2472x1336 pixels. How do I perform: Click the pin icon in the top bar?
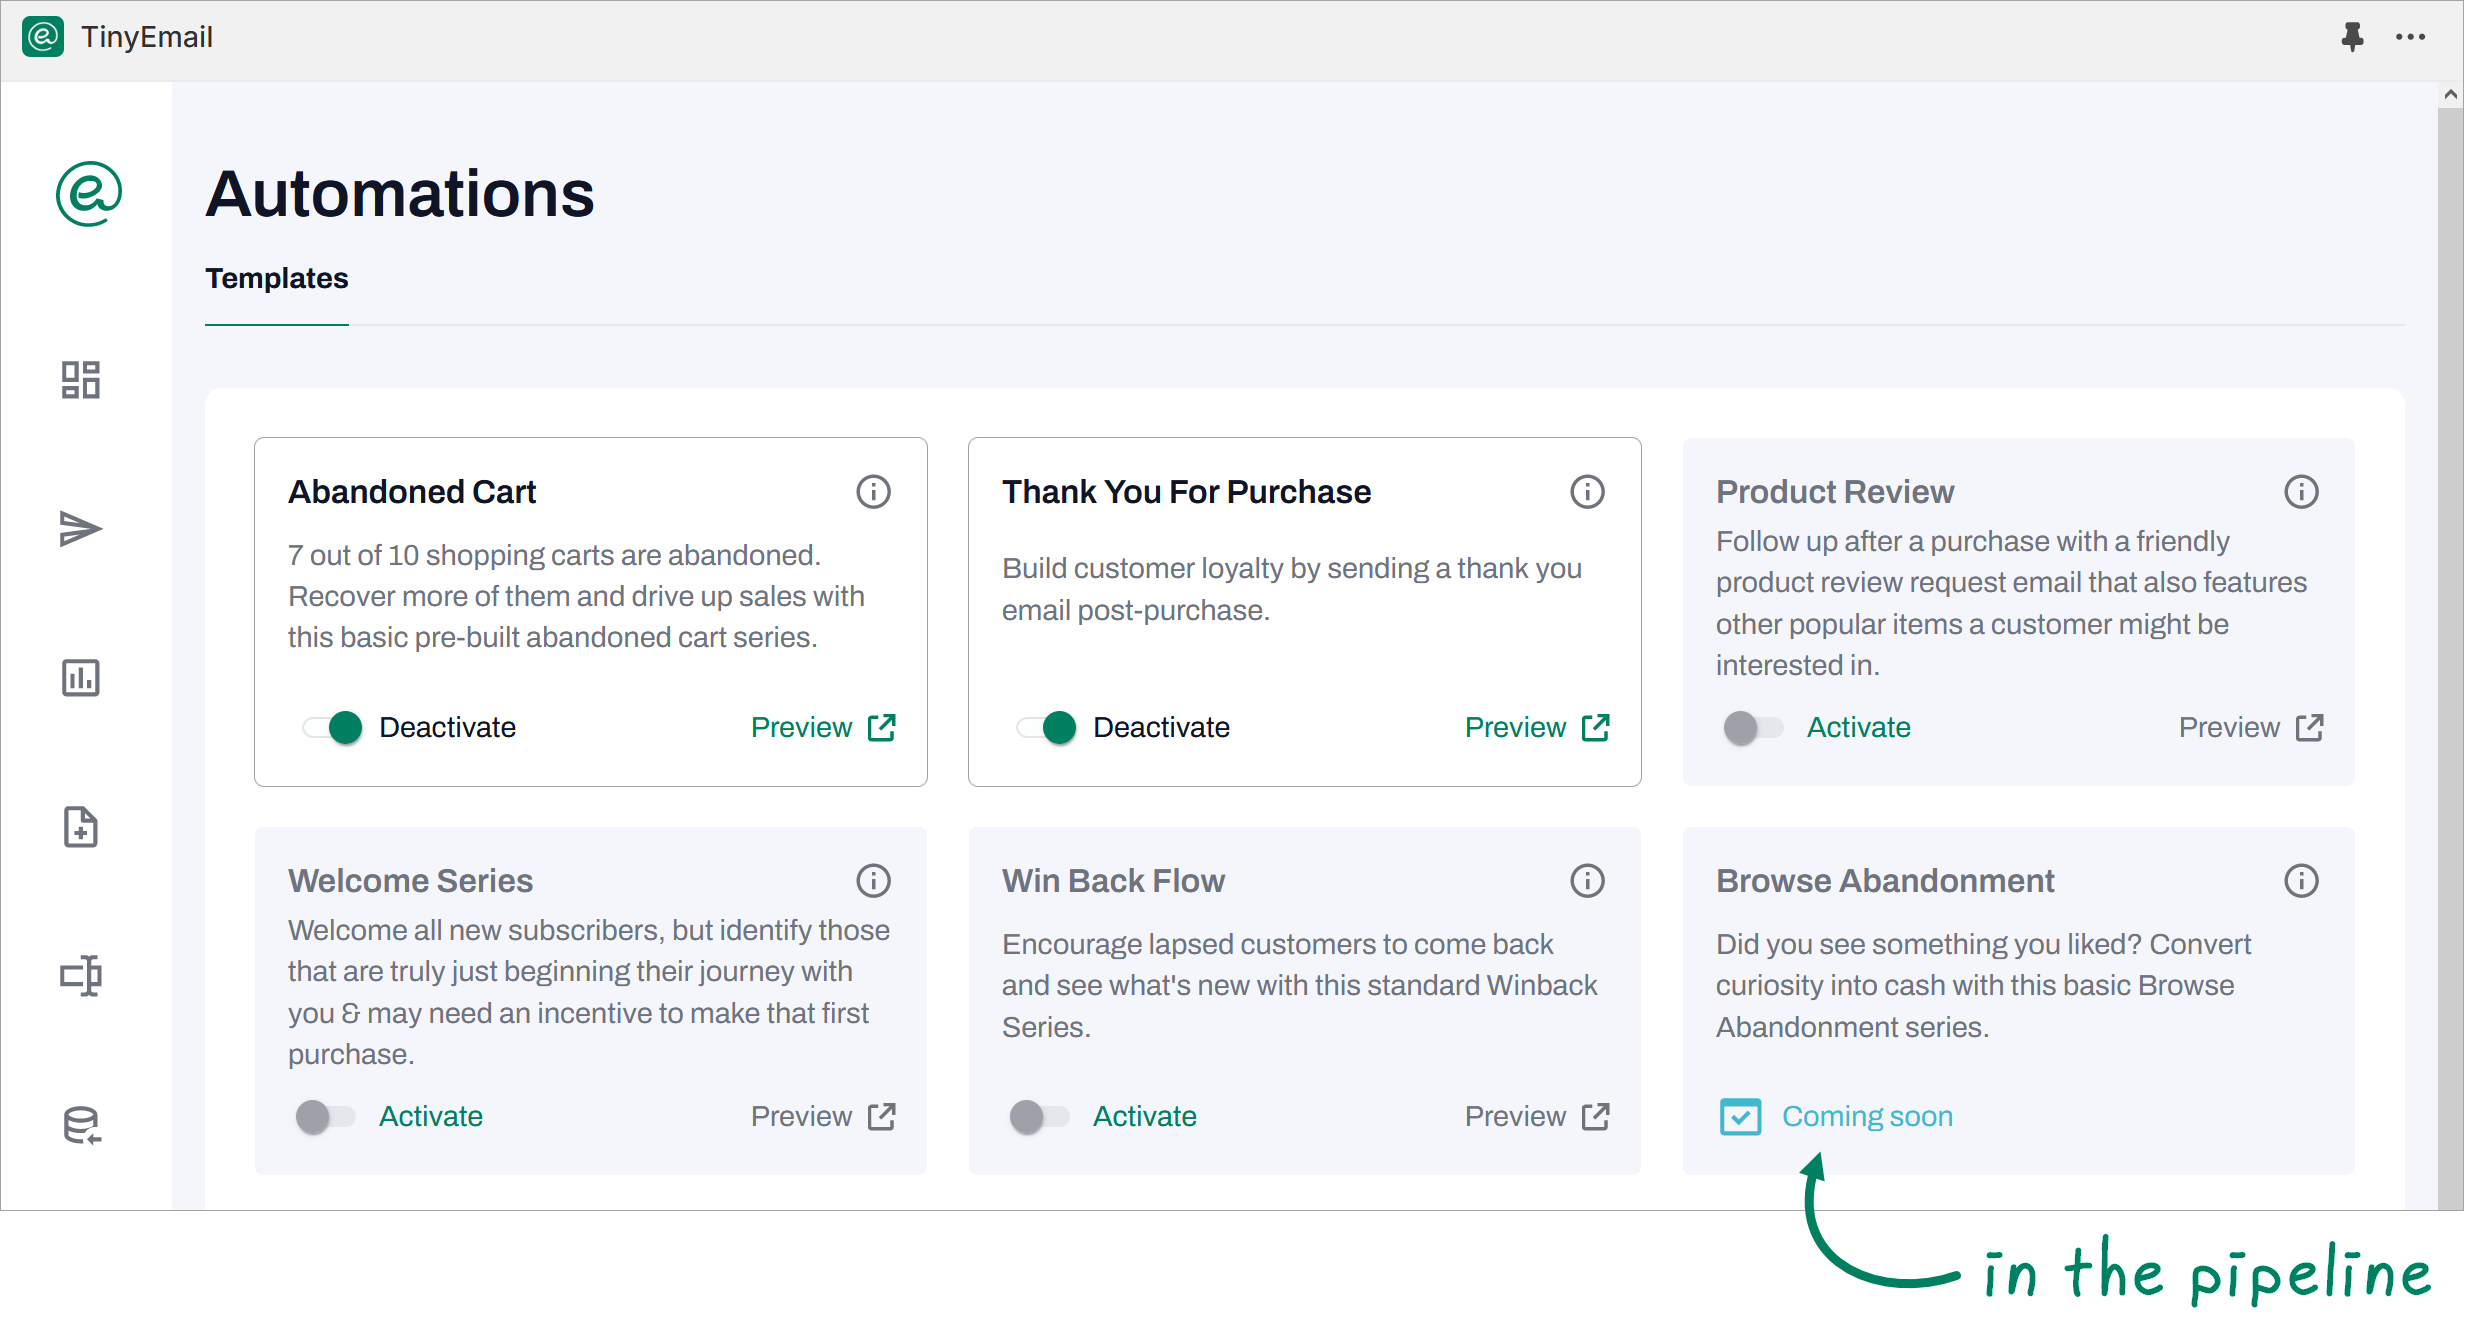click(x=2352, y=37)
